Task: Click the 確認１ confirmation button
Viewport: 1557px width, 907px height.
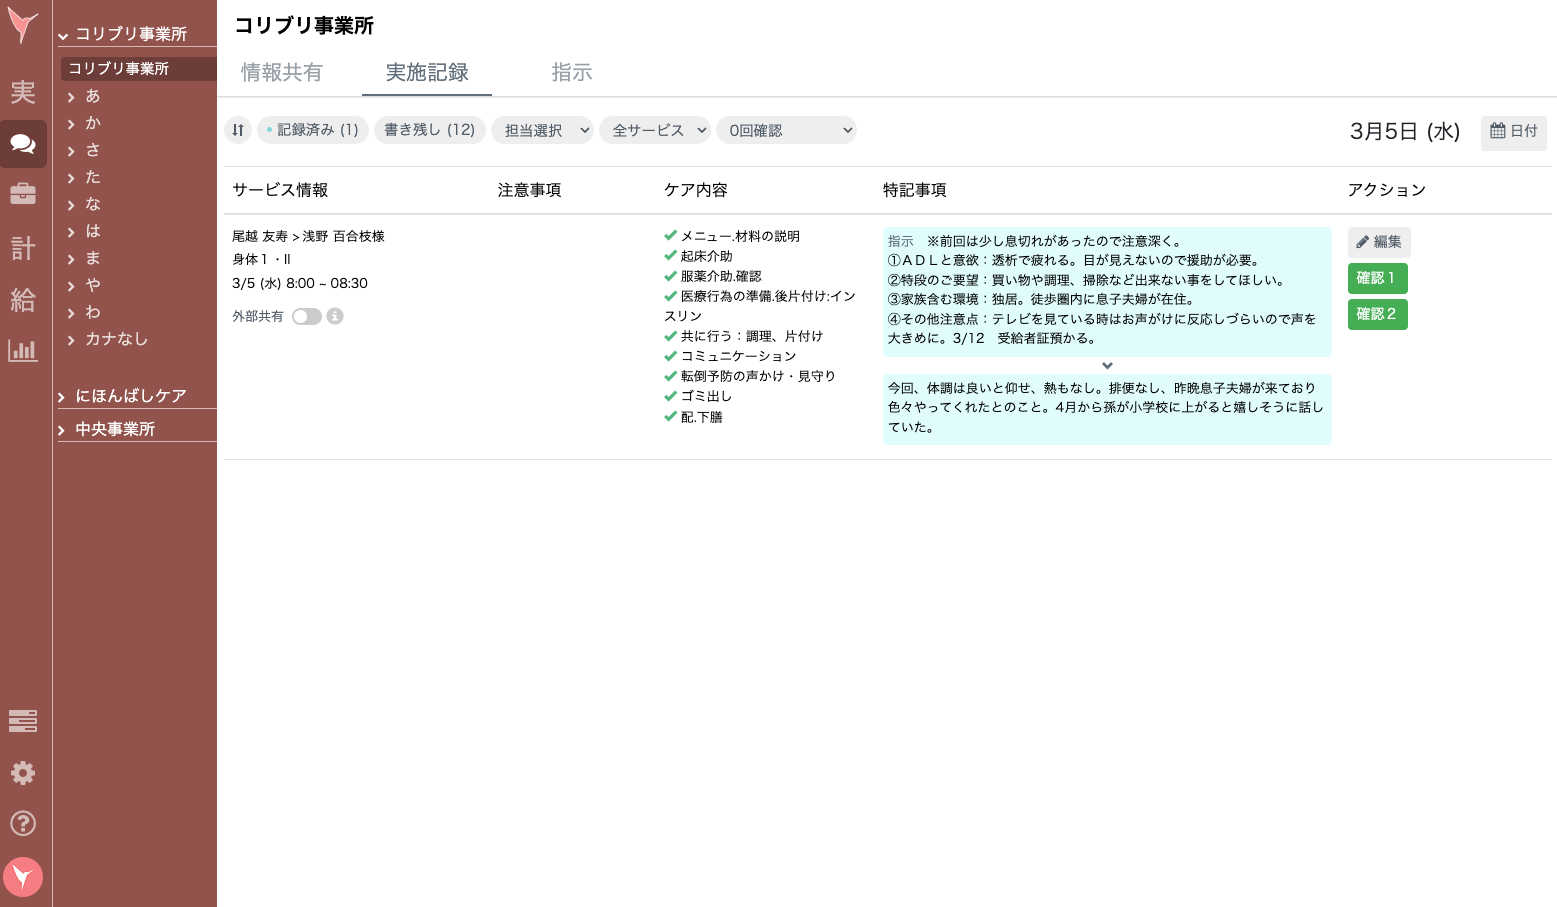Action: (1377, 278)
